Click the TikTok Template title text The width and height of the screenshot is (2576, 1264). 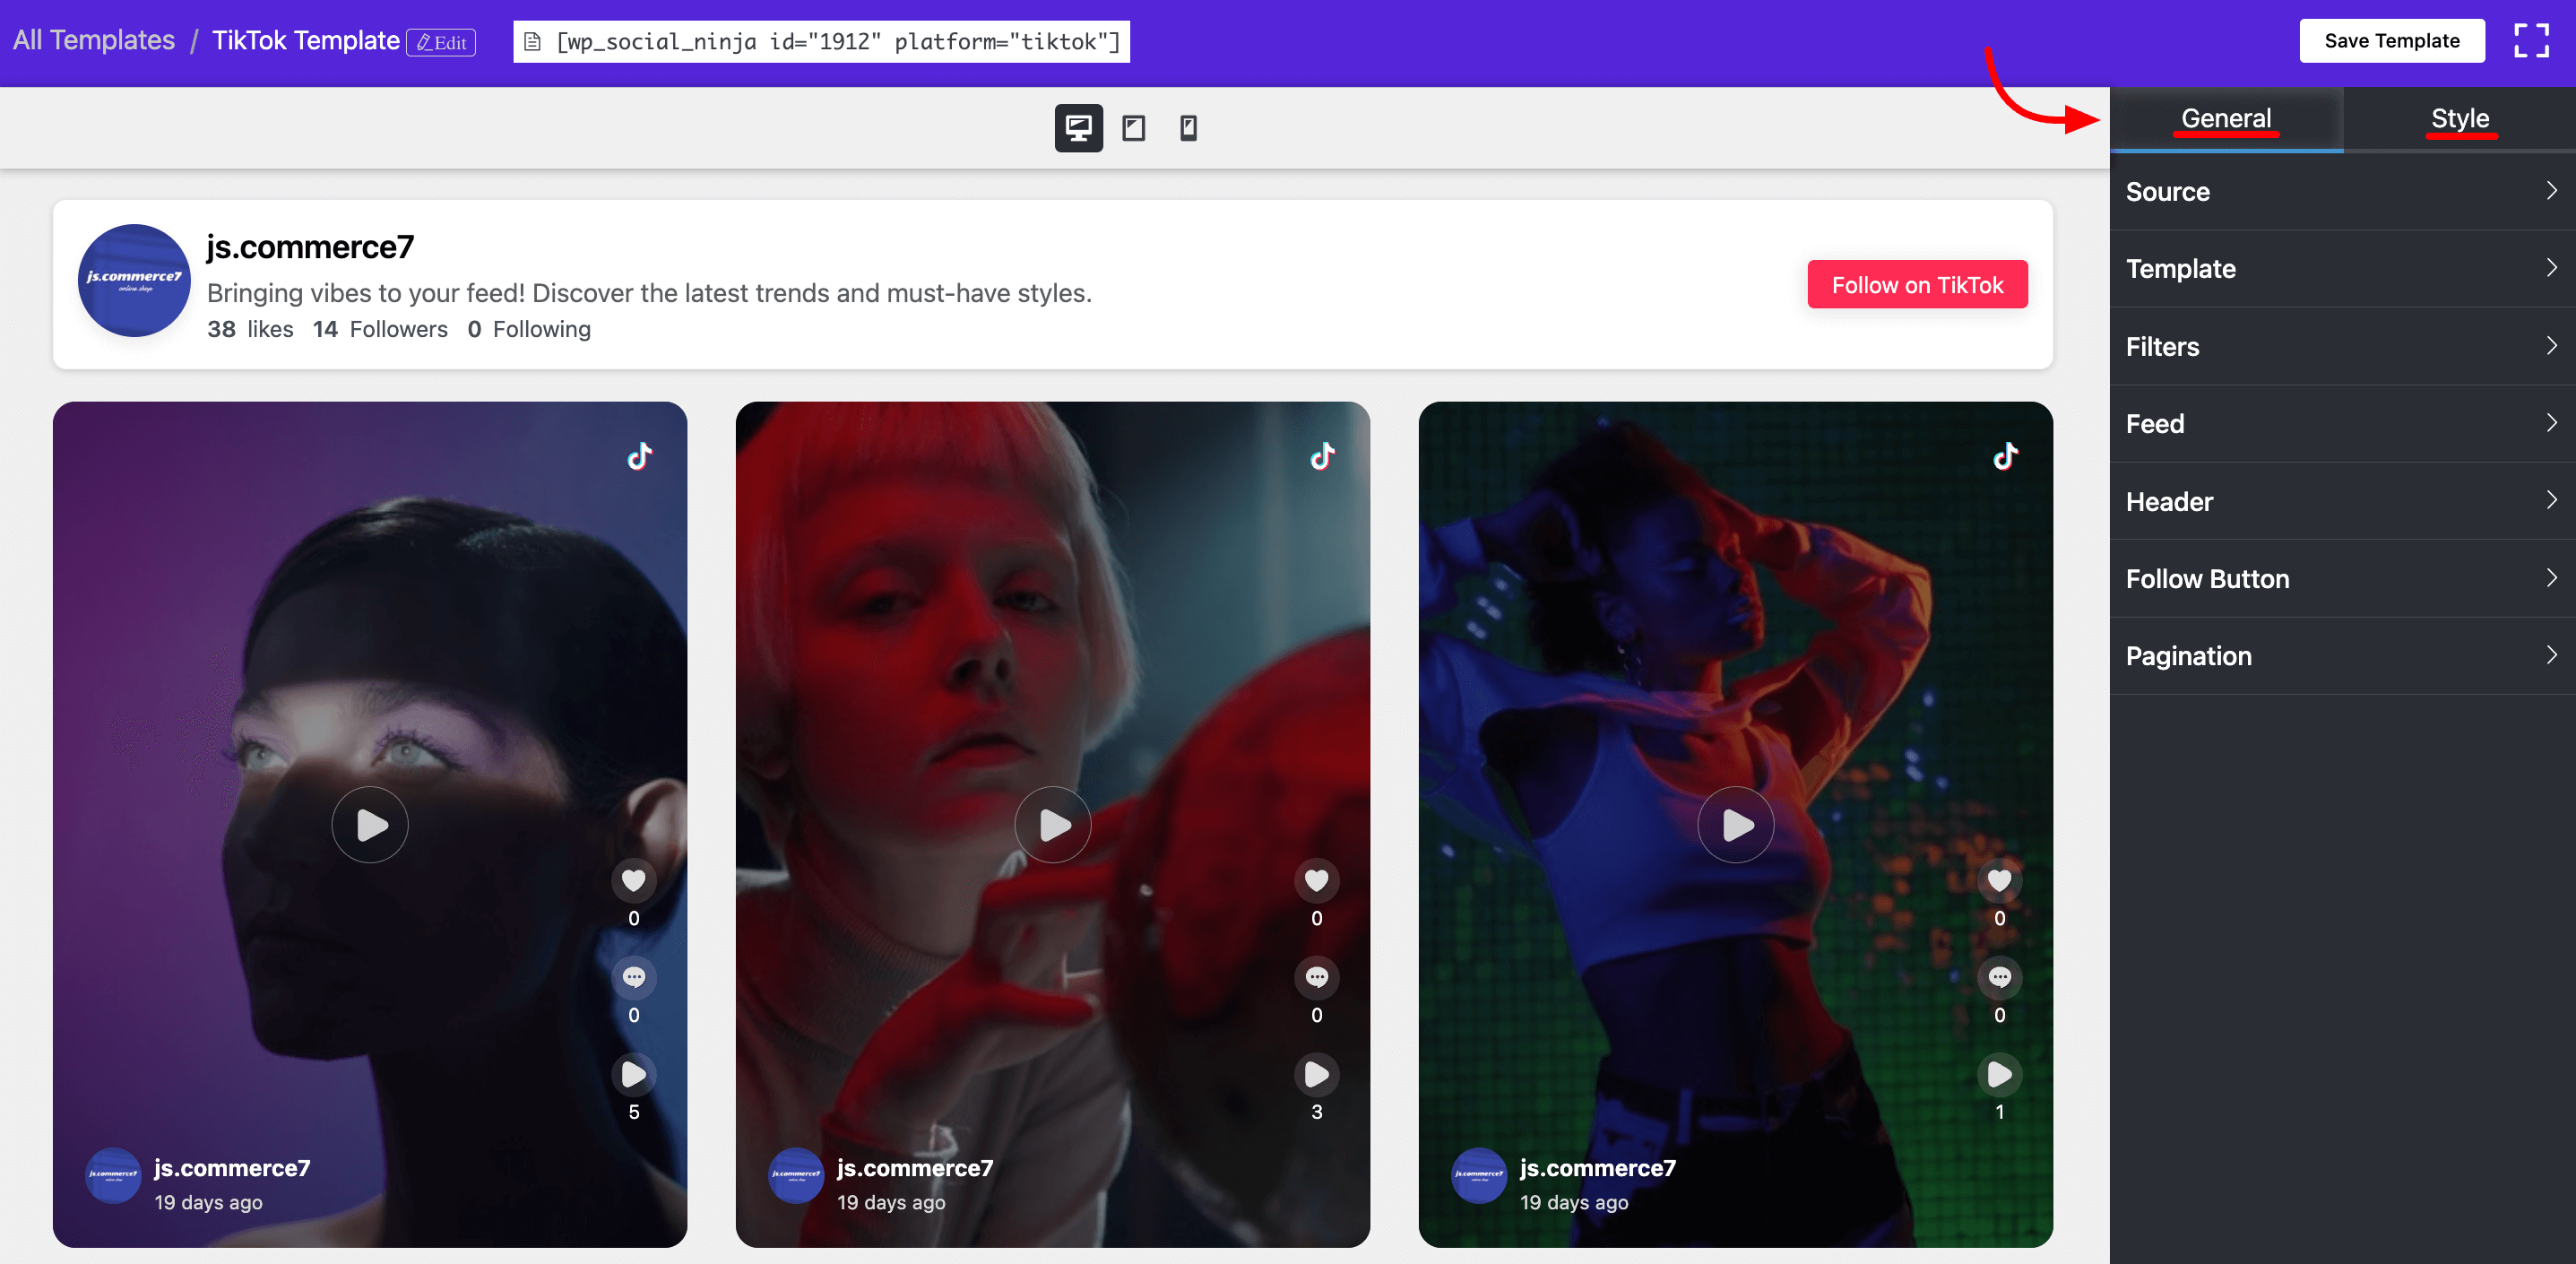coord(306,40)
